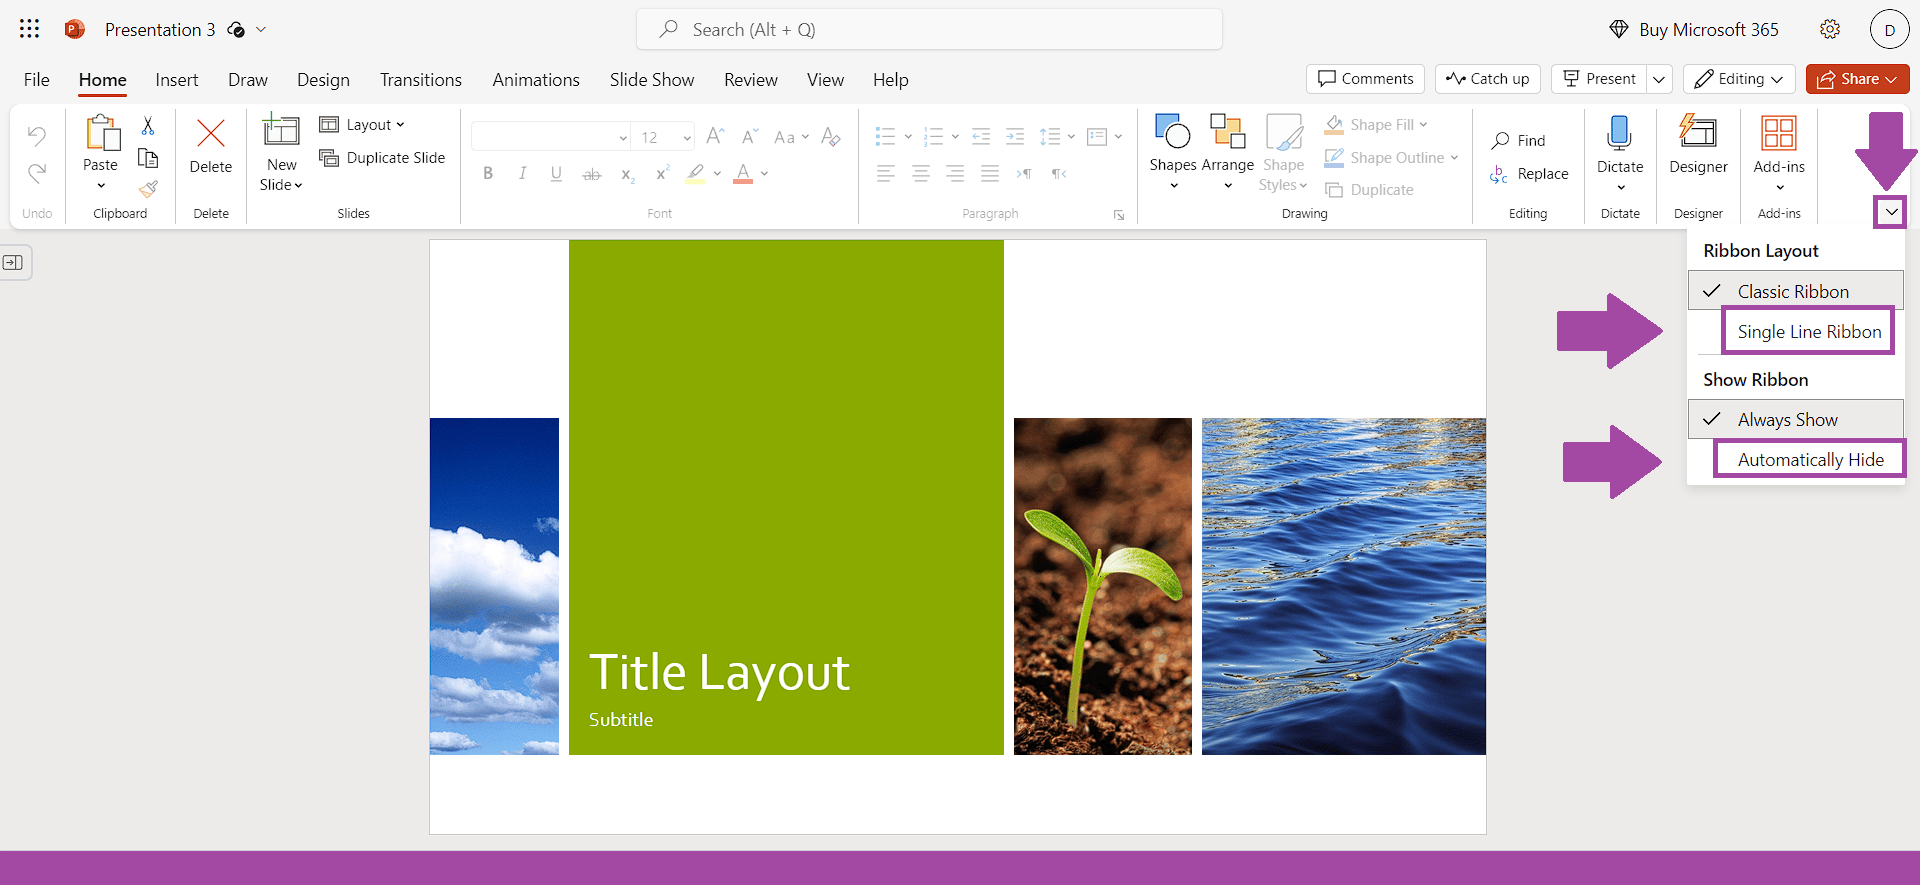Align text left
1920x885 pixels.
point(885,173)
